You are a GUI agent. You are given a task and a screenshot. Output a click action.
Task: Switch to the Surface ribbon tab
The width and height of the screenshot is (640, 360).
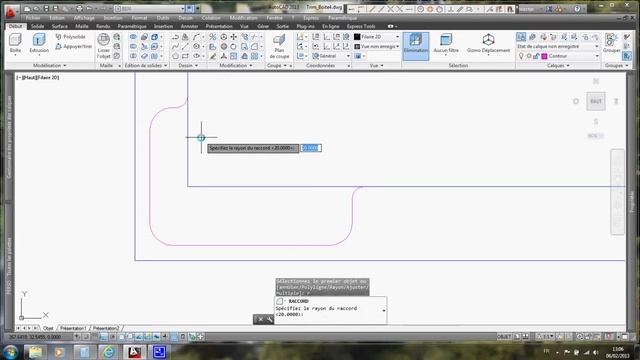pyautogui.click(x=60, y=26)
